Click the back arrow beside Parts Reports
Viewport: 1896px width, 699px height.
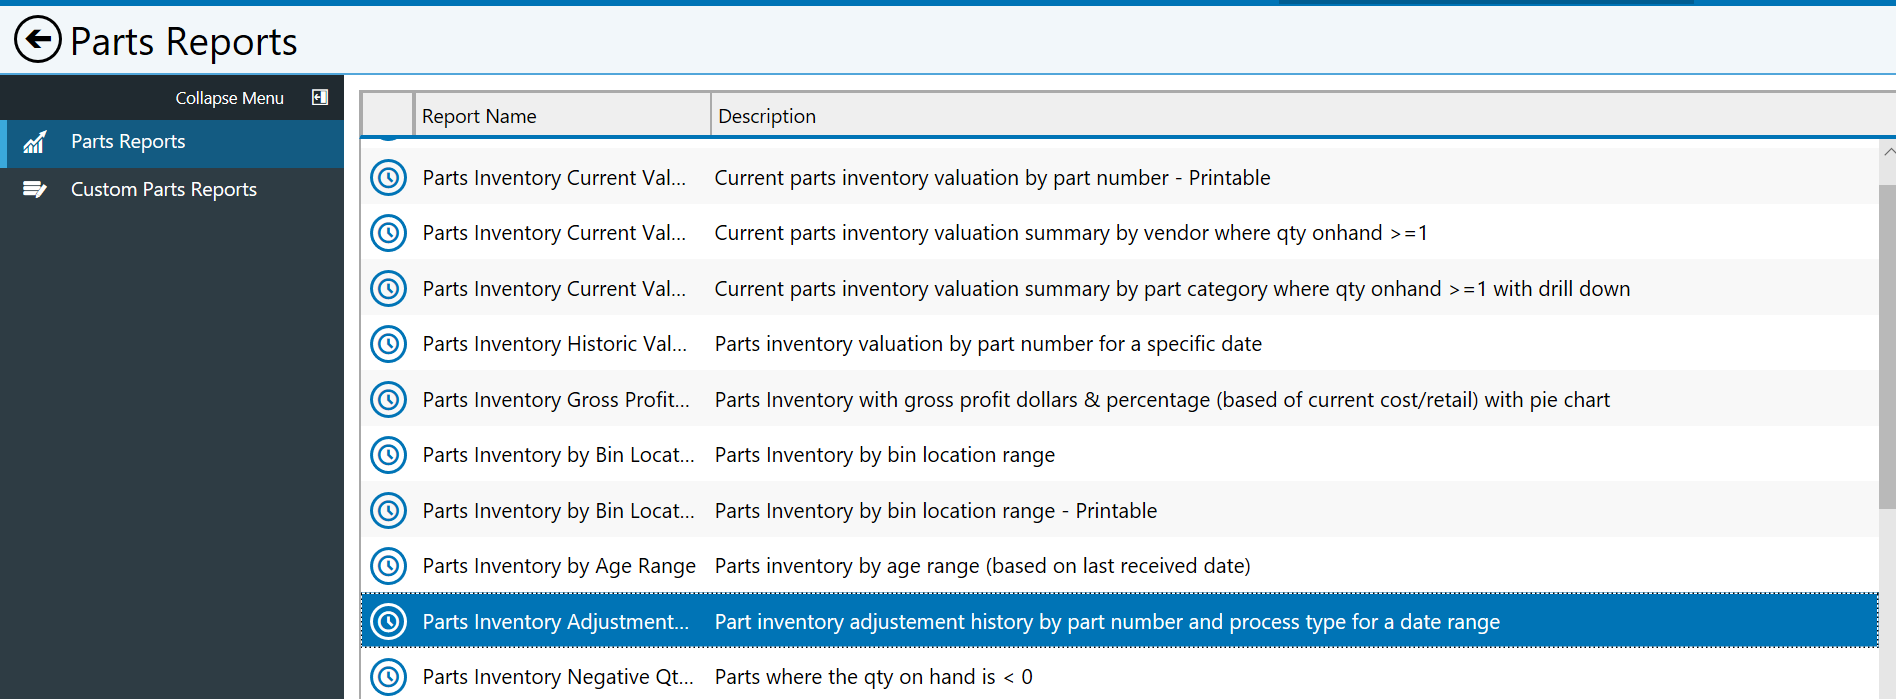click(x=38, y=40)
